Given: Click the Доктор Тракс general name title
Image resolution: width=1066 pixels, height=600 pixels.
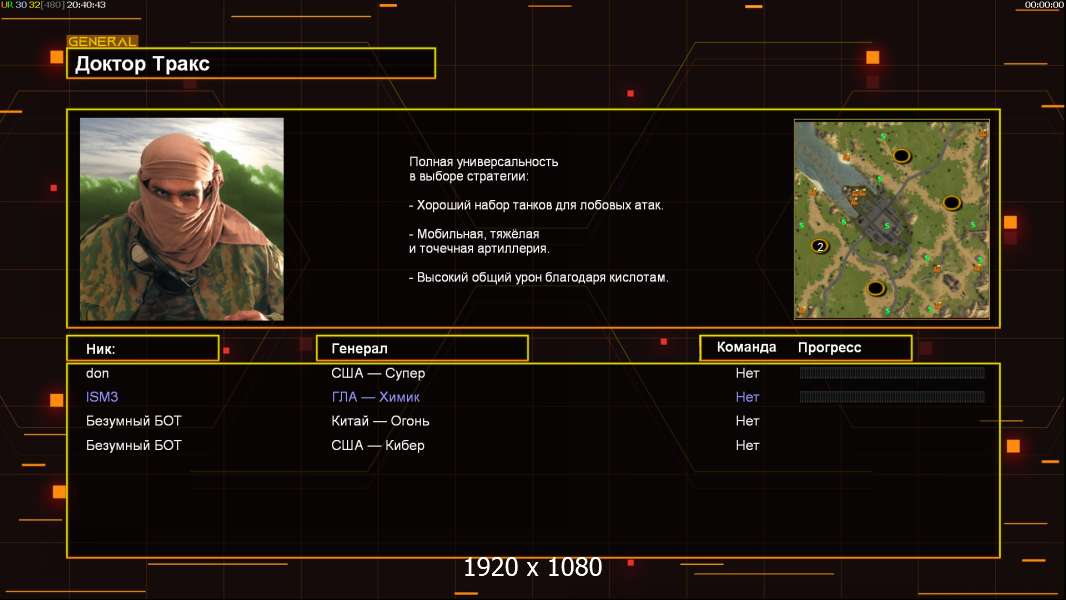Looking at the screenshot, I should (x=142, y=64).
